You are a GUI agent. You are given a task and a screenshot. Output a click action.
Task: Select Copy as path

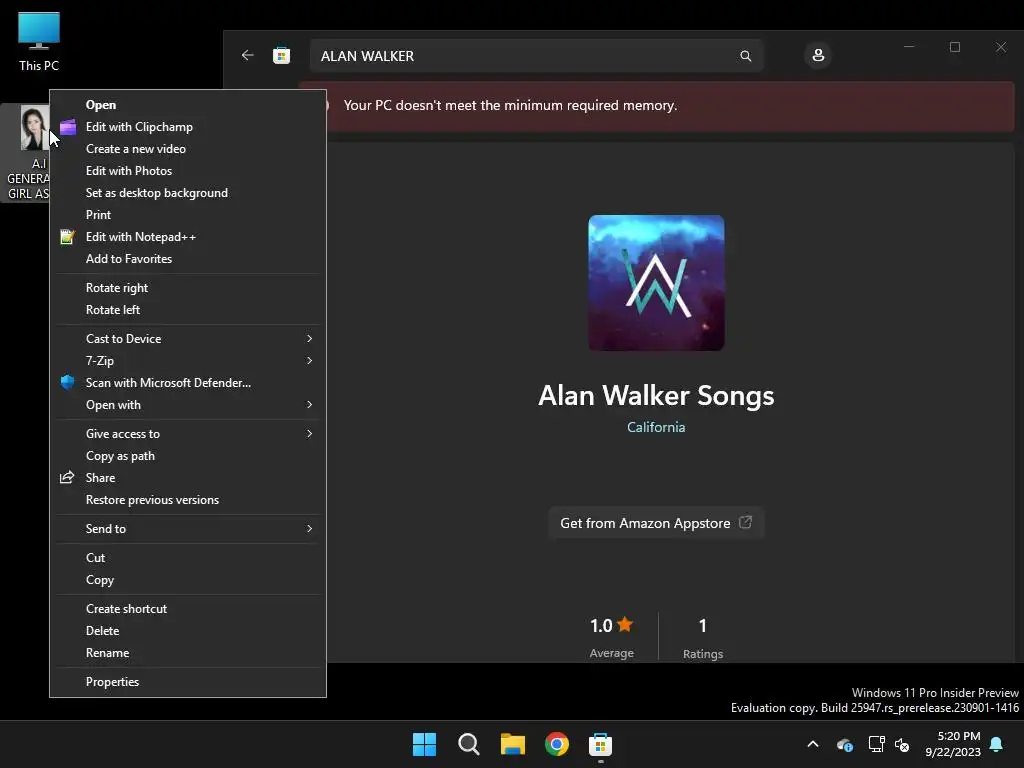coord(188,456)
